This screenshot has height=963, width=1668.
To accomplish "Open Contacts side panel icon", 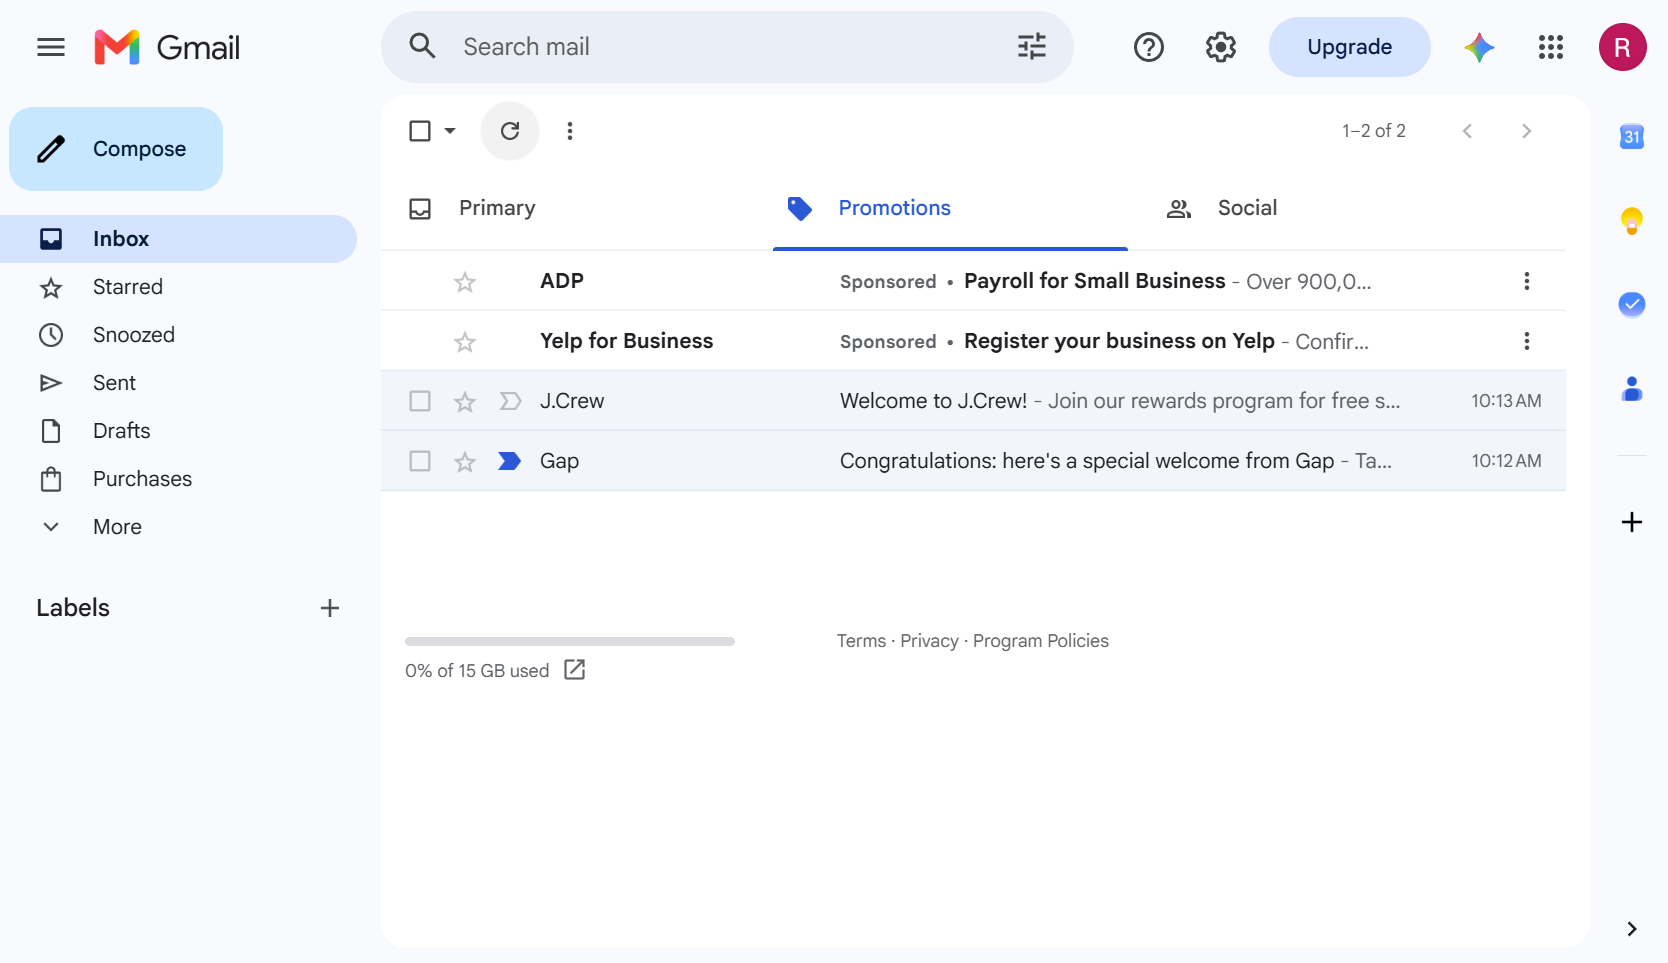I will (1632, 388).
